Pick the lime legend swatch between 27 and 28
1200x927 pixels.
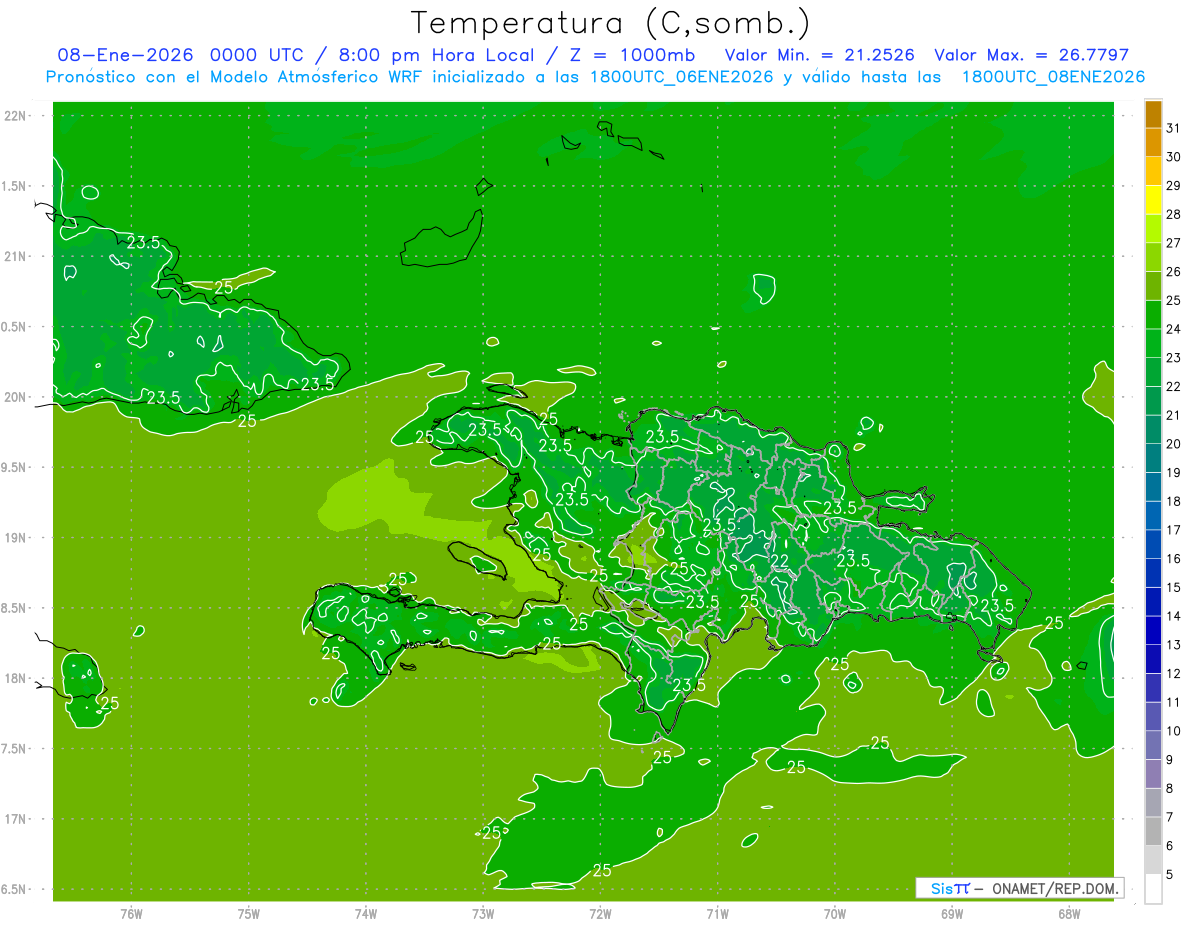coord(1153,229)
